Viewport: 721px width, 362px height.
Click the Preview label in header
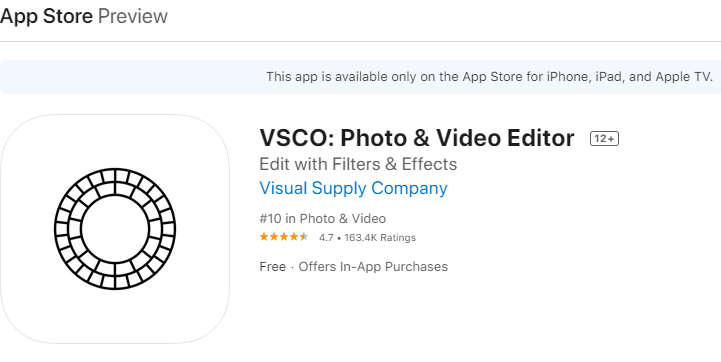tap(133, 17)
